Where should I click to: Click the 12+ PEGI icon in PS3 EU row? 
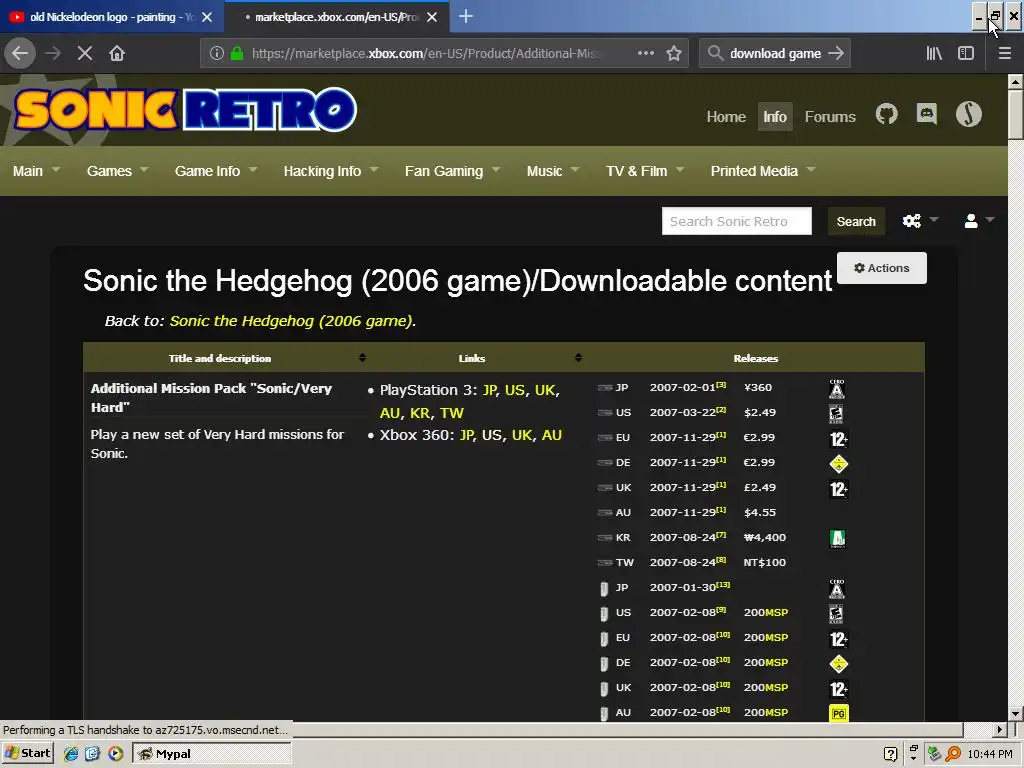pyautogui.click(x=839, y=439)
